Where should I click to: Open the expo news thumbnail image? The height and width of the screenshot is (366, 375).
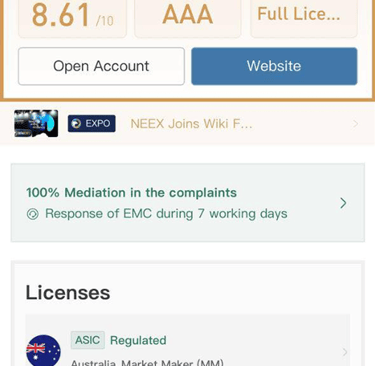pos(36,123)
